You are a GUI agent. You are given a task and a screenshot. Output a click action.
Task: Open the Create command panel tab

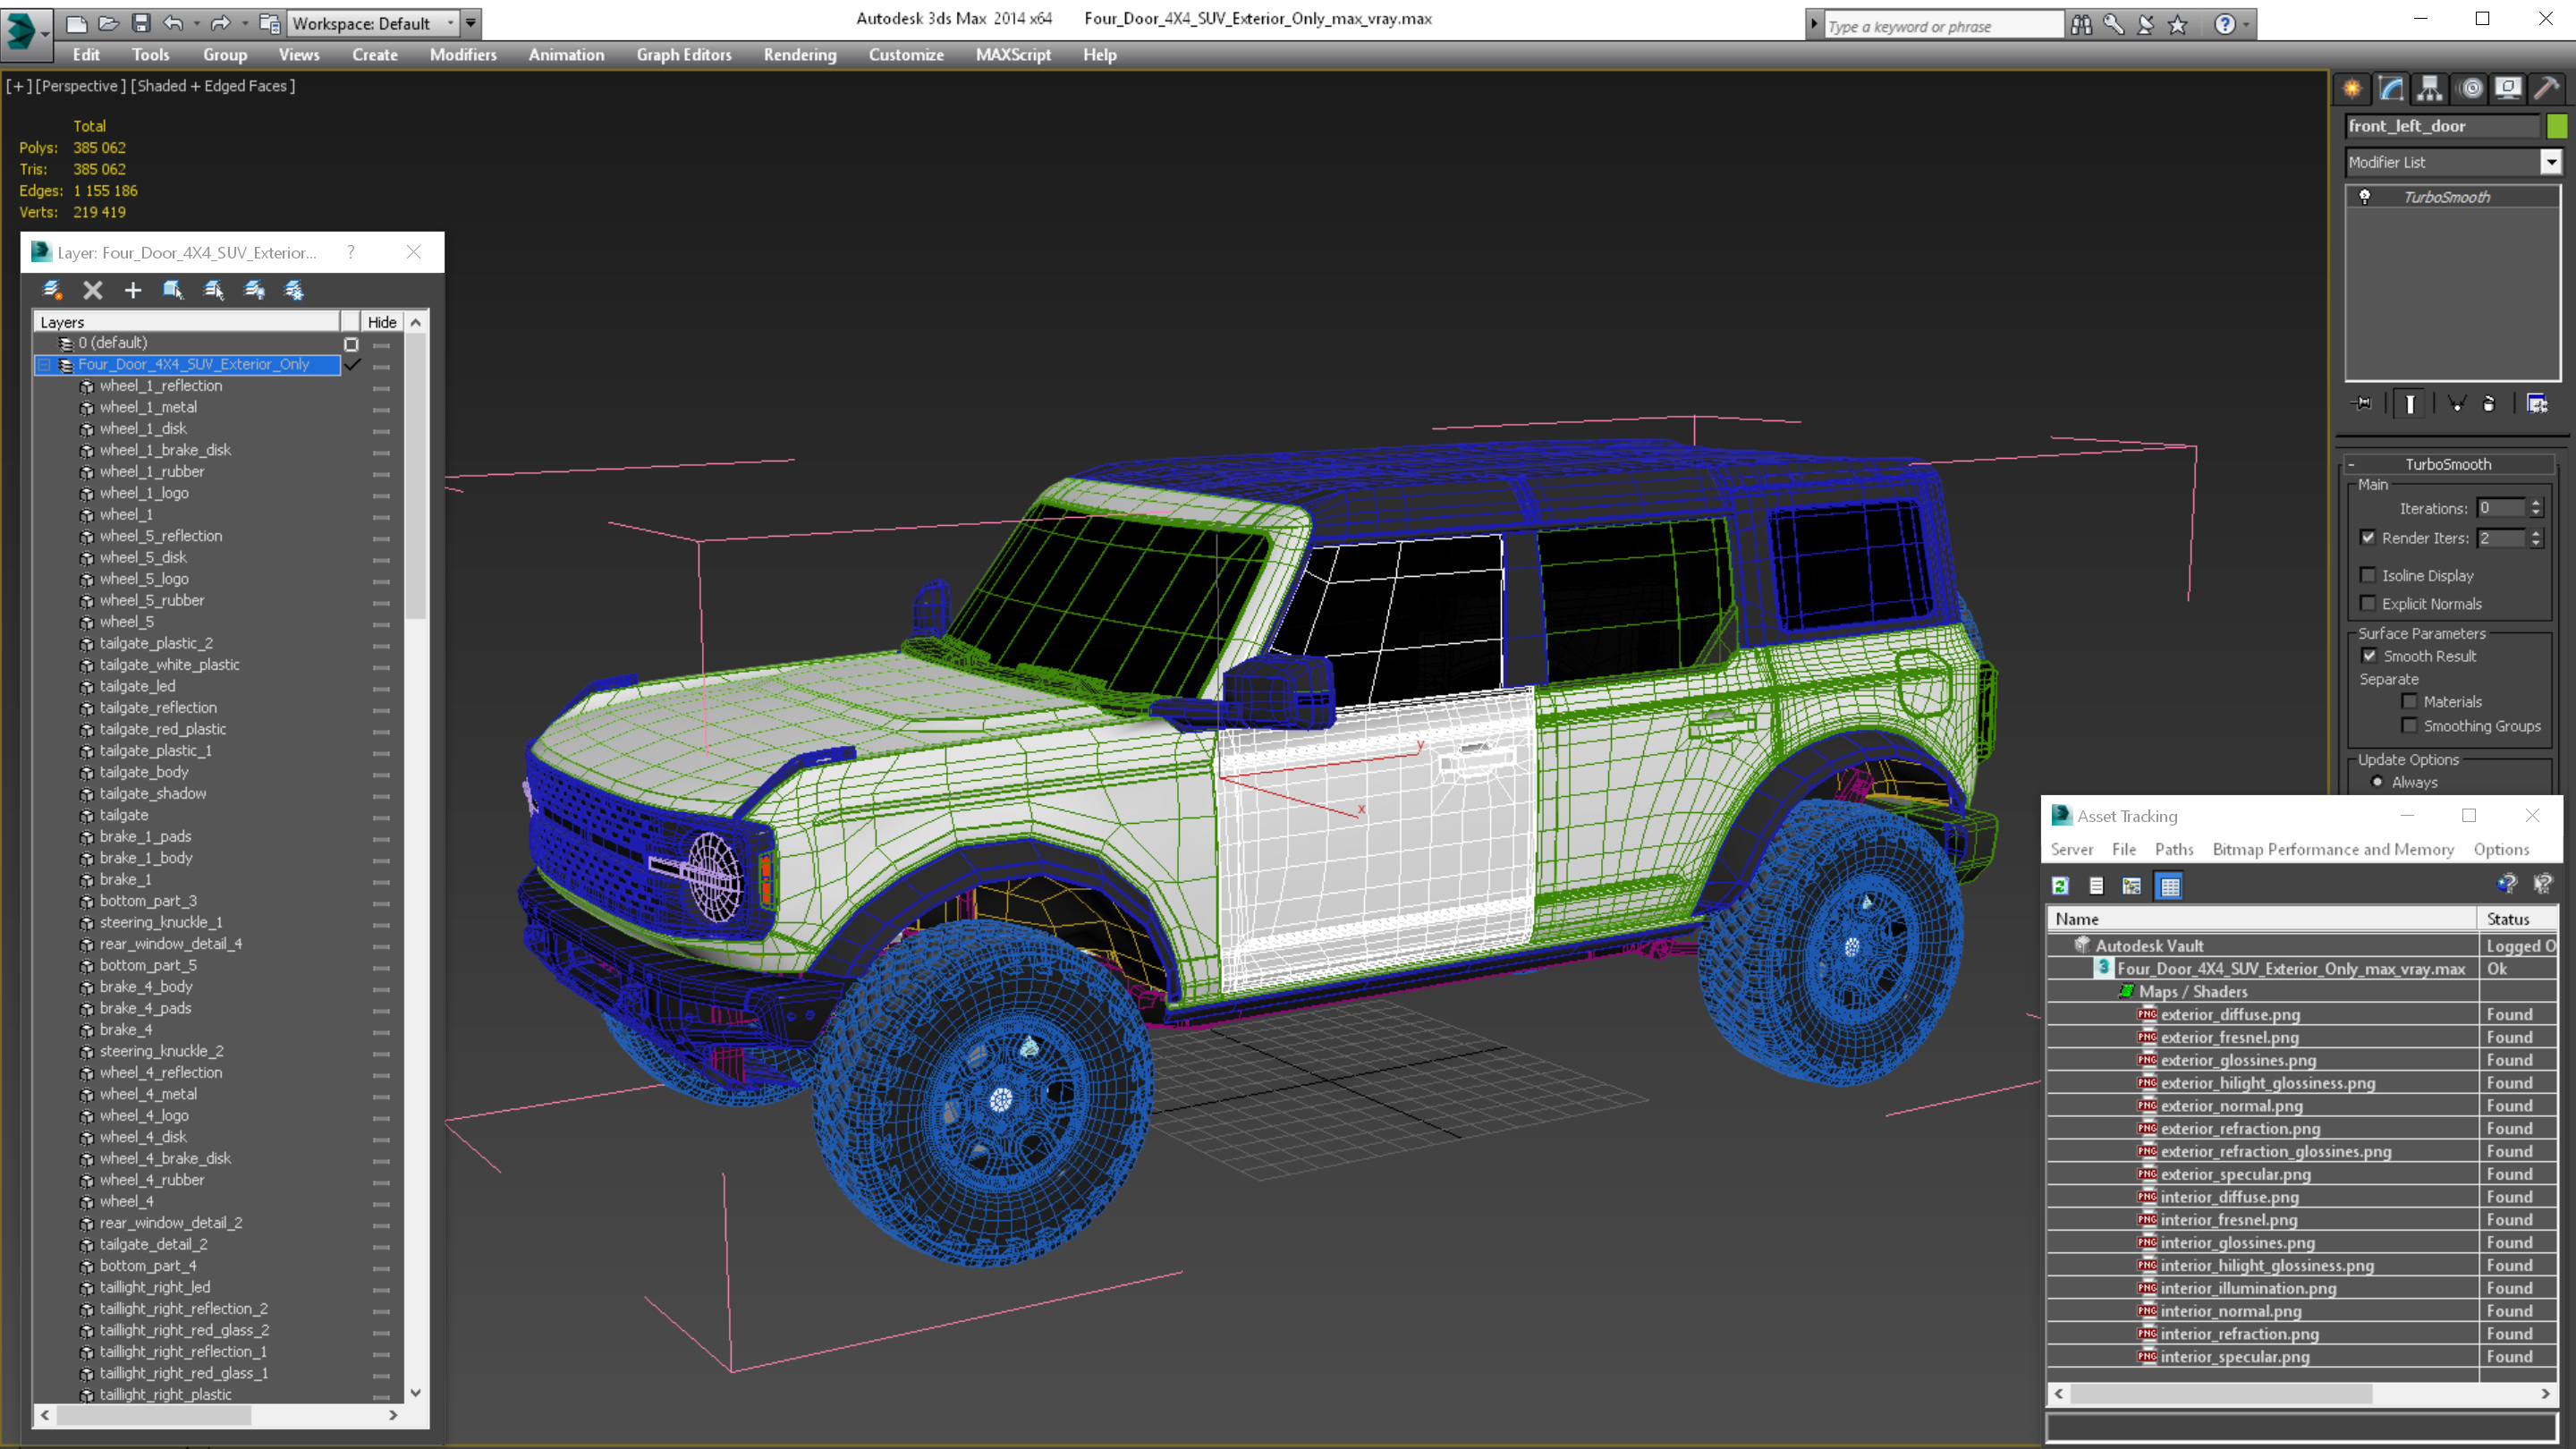2352,89
